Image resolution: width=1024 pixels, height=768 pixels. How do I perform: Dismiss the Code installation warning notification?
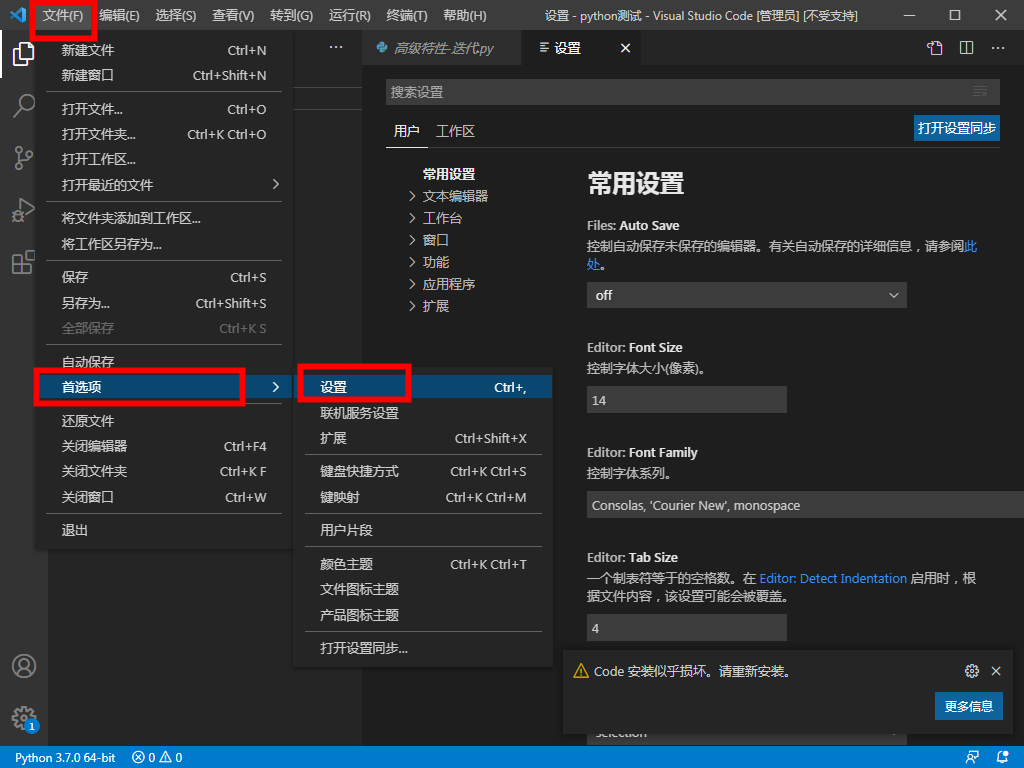pos(996,671)
